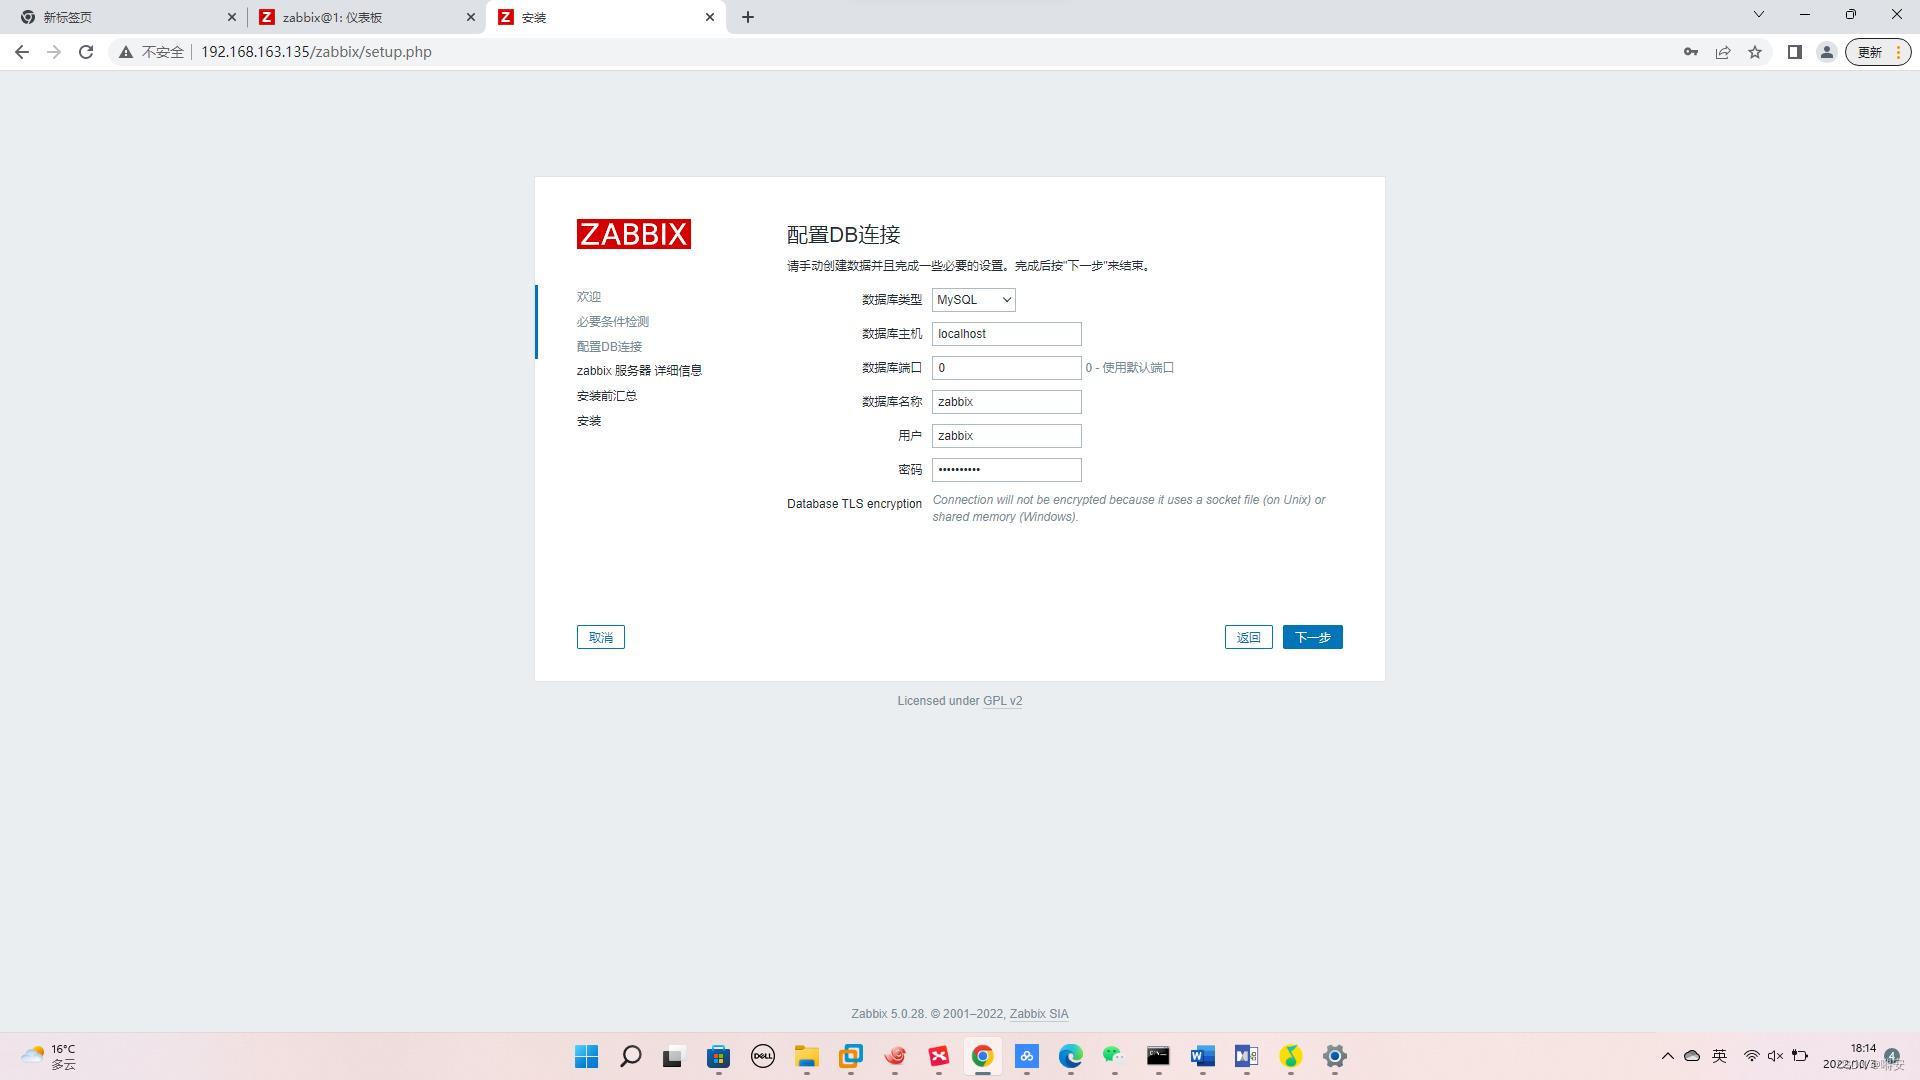
Task: Open File Explorer from taskbar
Action: click(x=807, y=1056)
